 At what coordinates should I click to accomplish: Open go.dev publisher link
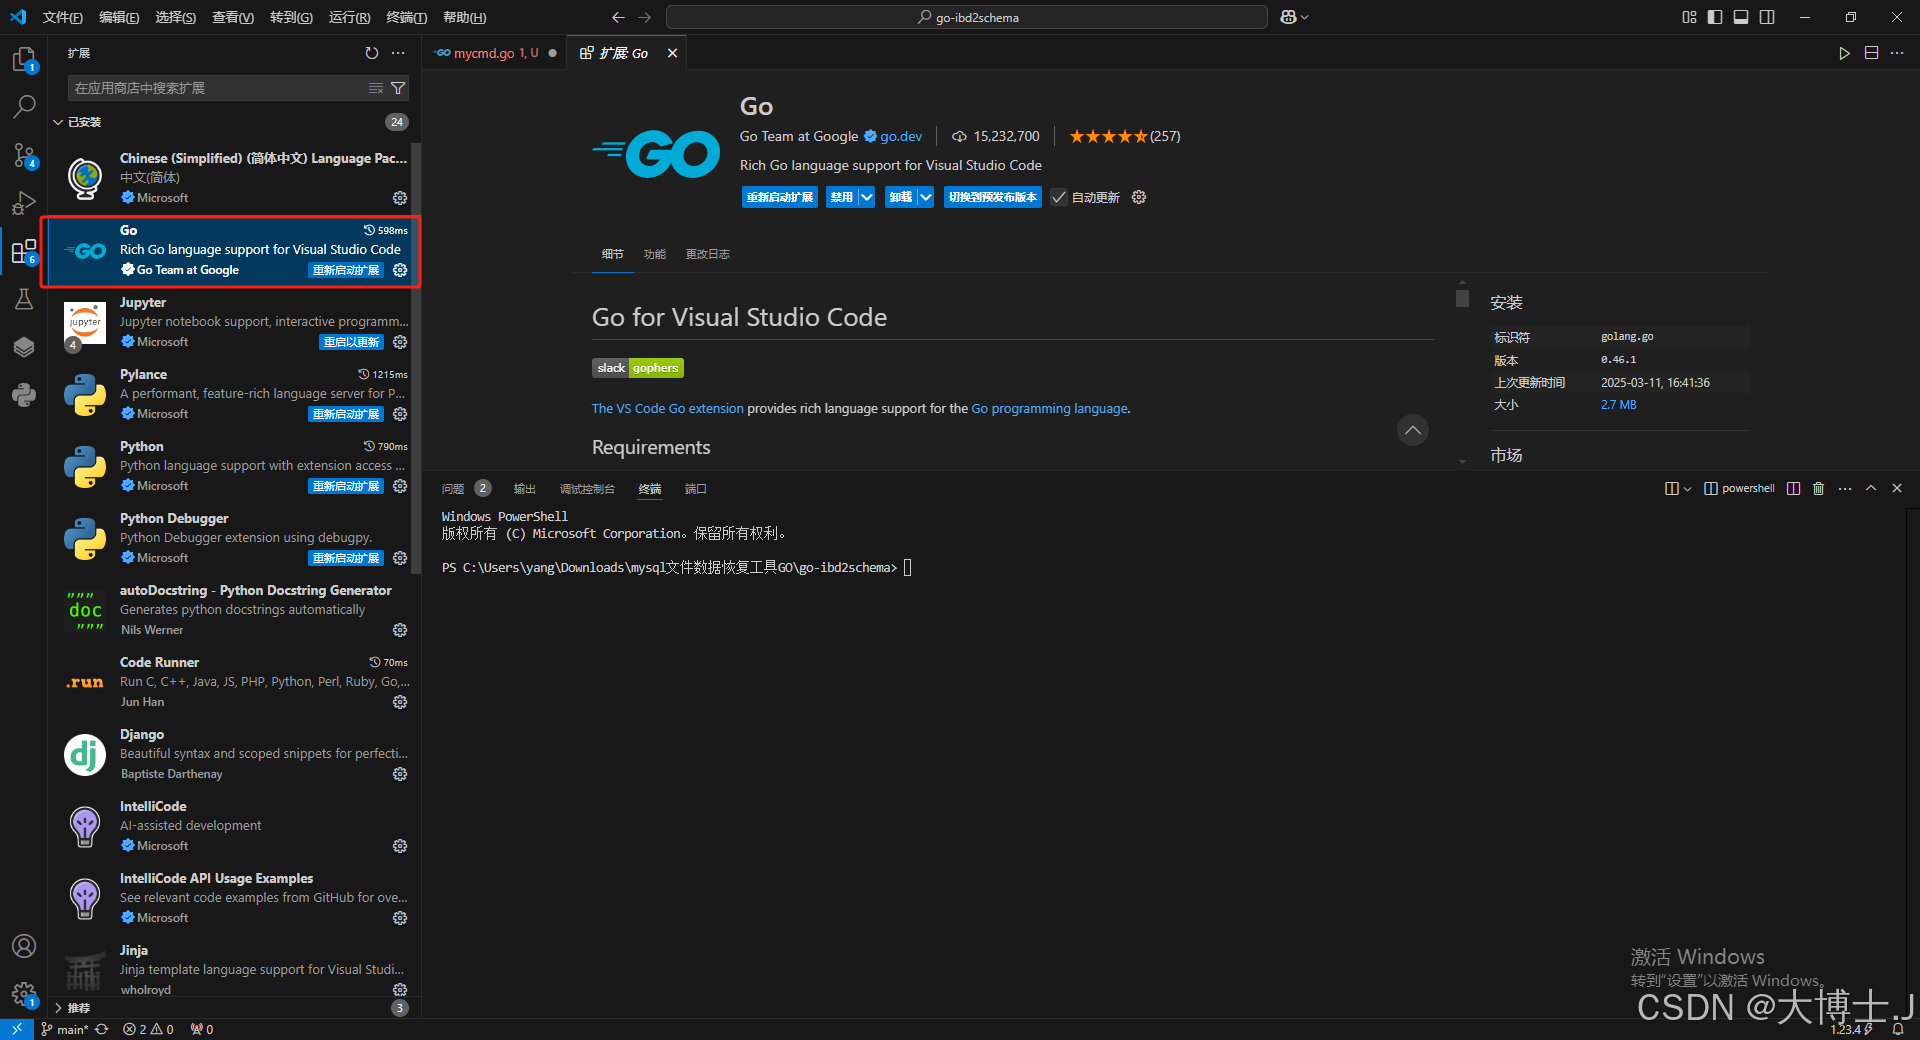click(x=901, y=136)
